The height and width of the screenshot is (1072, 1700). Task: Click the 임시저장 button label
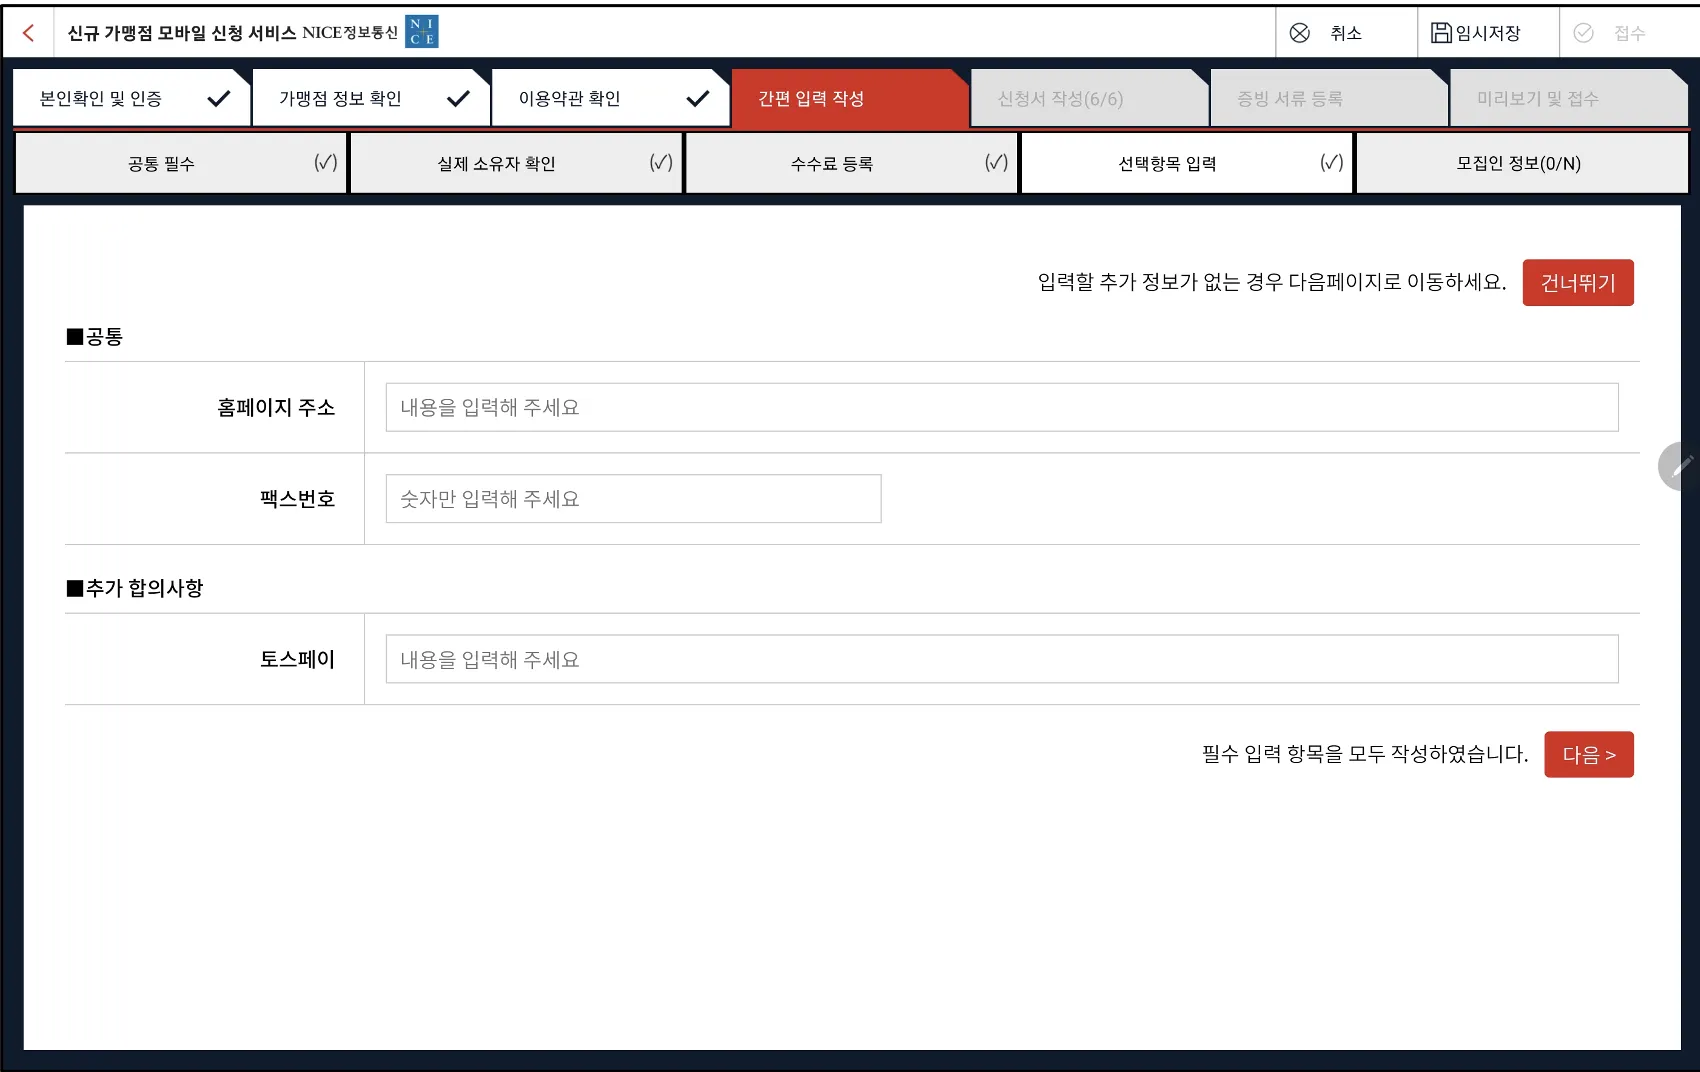(x=1488, y=33)
